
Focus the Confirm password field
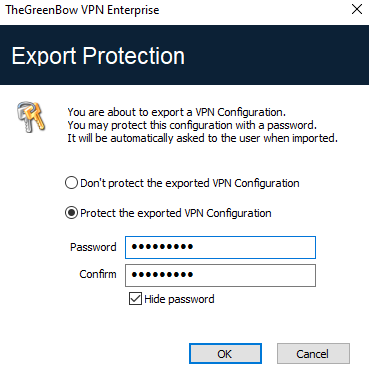tap(220, 275)
